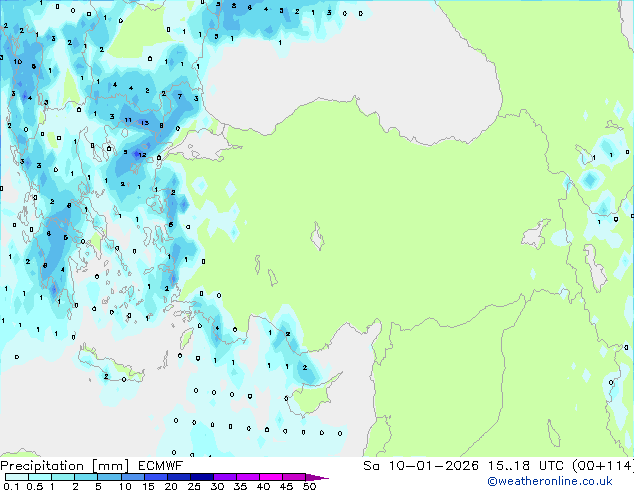
Task: Click the legend scale label "45"
Action: pos(286,486)
